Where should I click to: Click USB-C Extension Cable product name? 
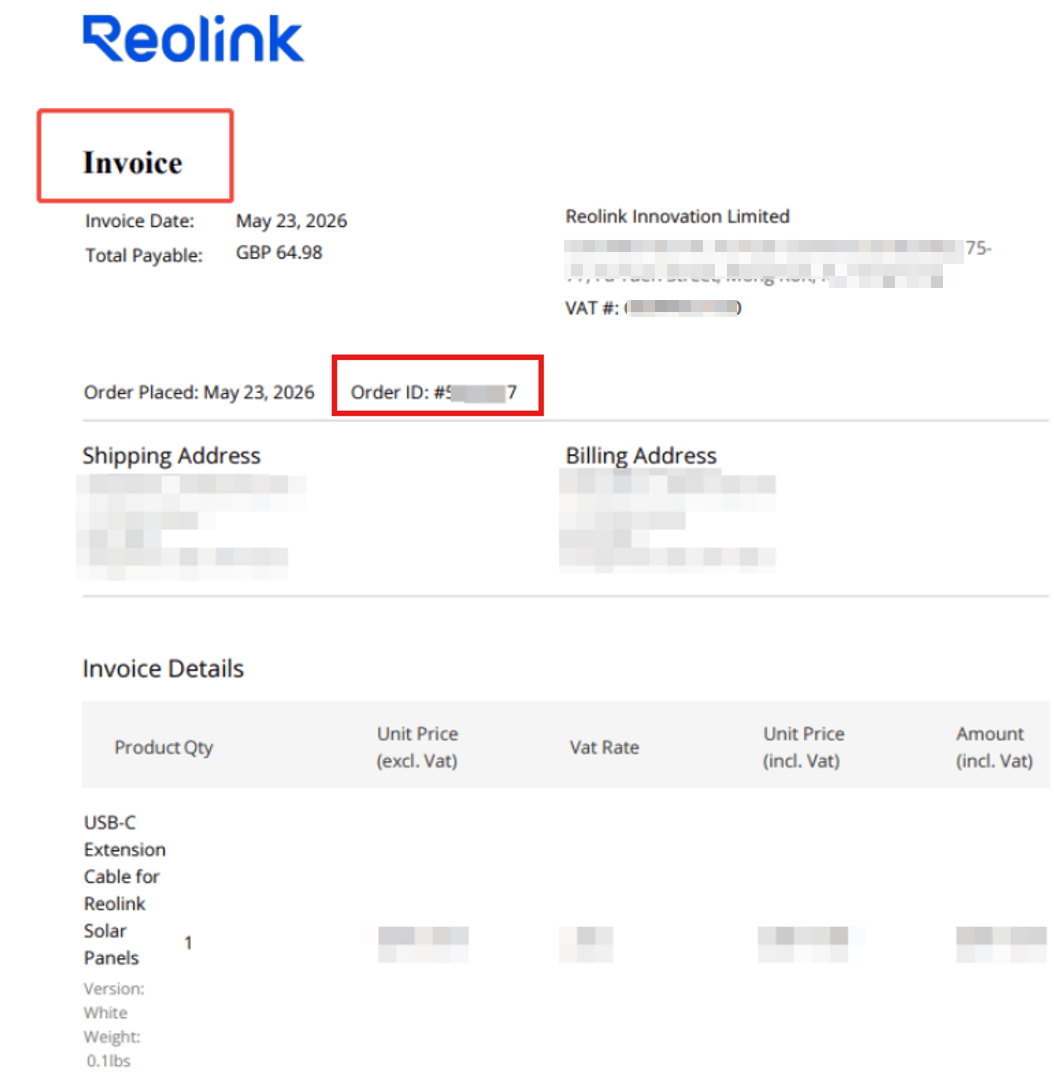[x=125, y=890]
